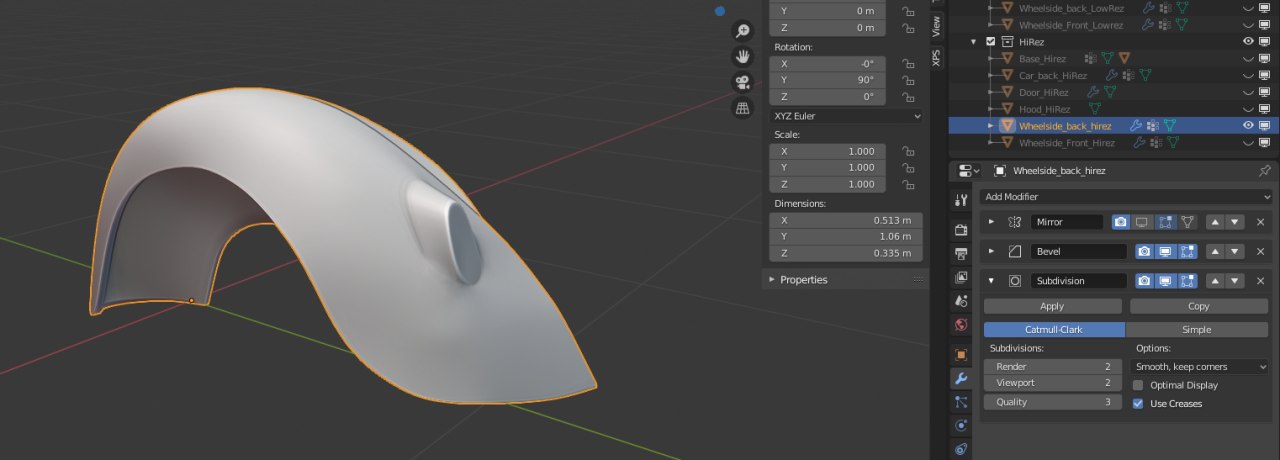
Task: Click the Mirror modifier type icon
Action: click(x=1015, y=222)
